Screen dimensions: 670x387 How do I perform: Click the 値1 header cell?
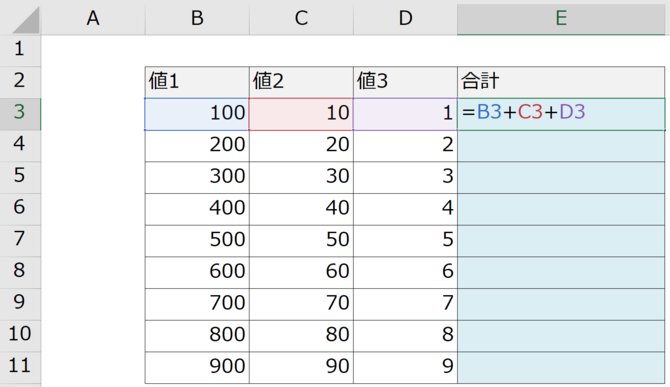(x=197, y=82)
